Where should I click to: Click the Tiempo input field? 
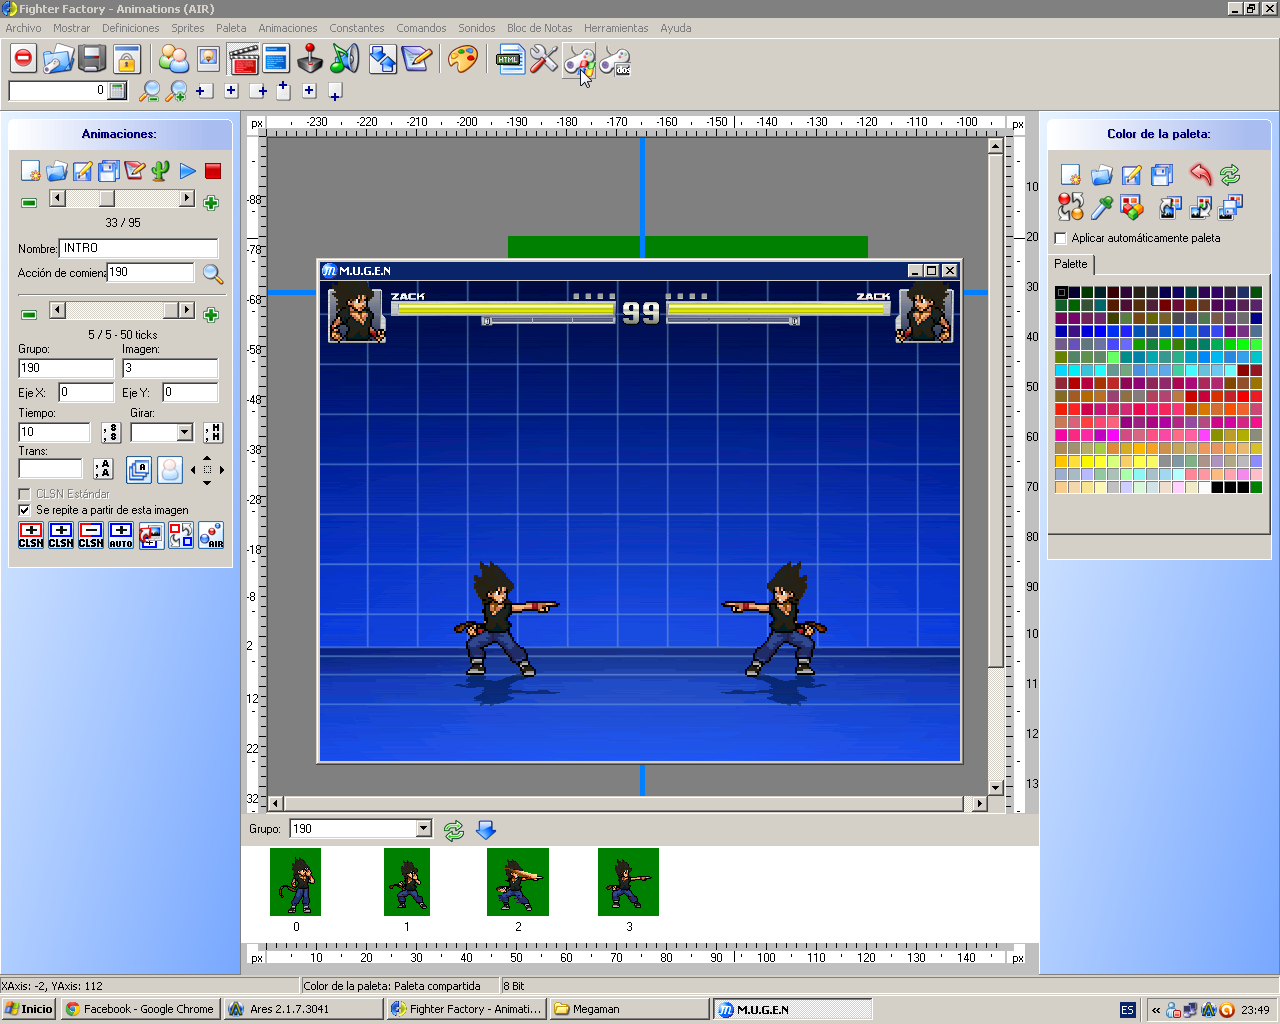[x=55, y=432]
